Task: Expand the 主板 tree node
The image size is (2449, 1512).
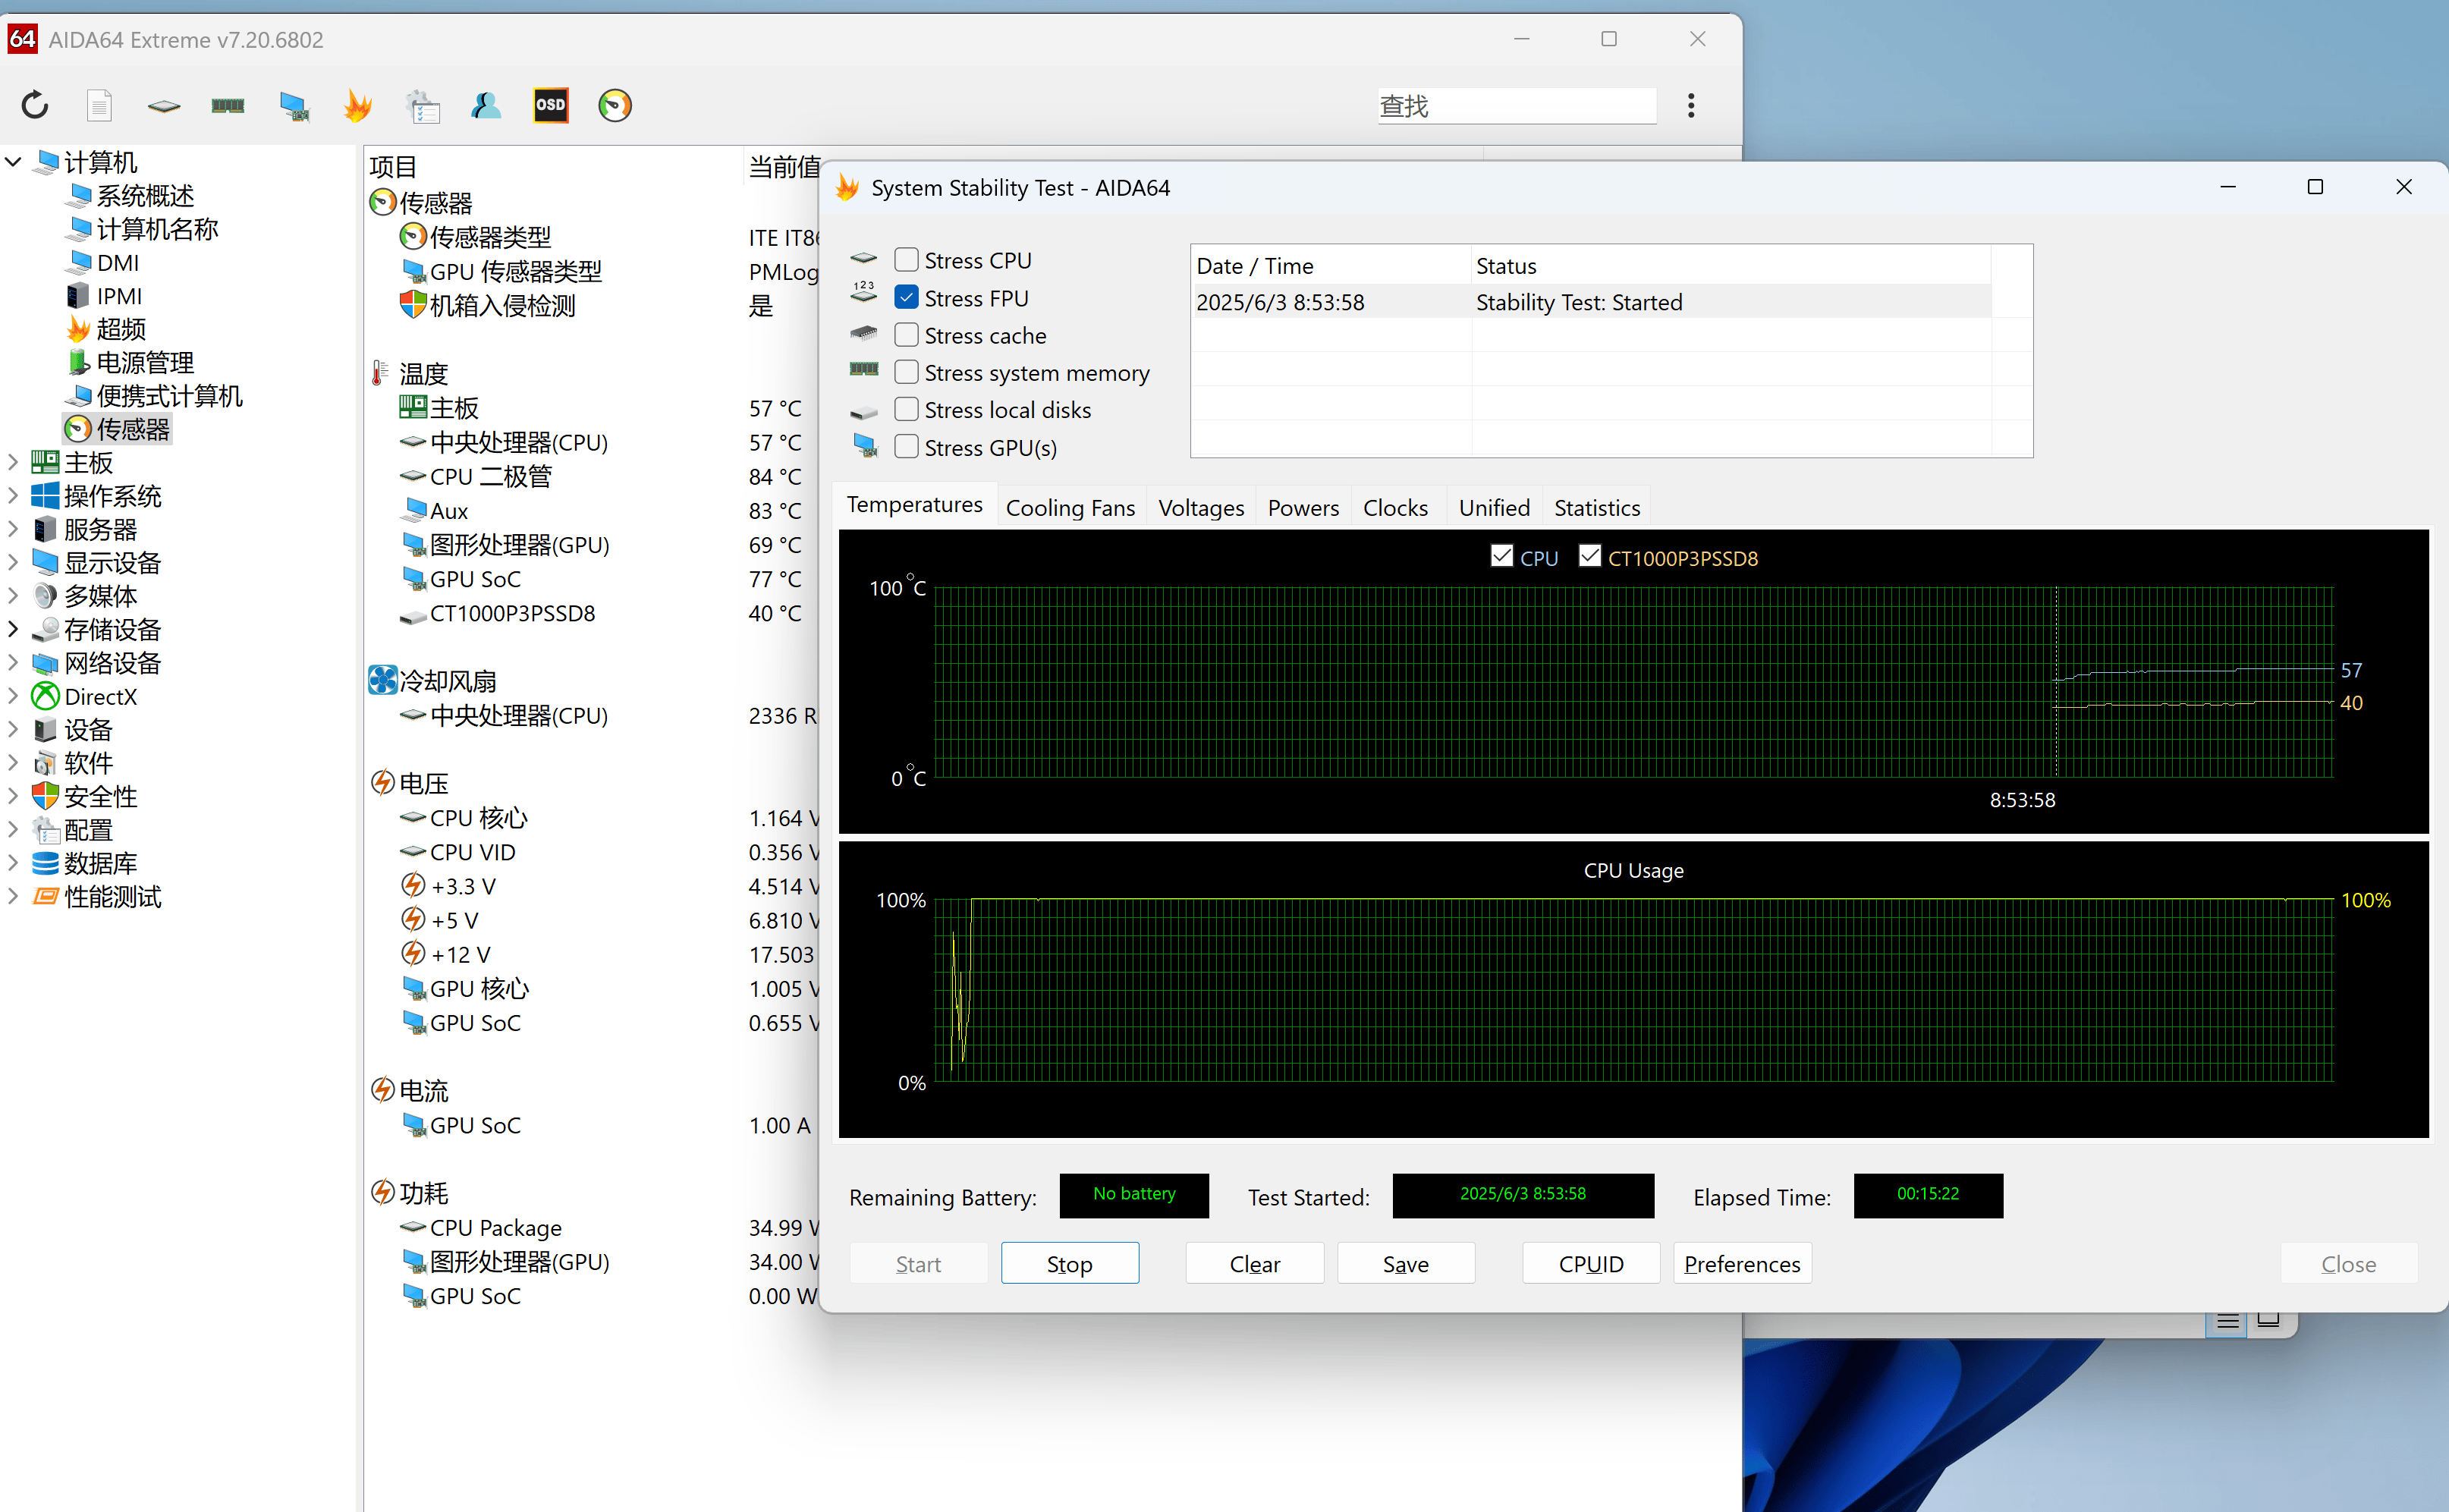Action: pyautogui.click(x=13, y=462)
